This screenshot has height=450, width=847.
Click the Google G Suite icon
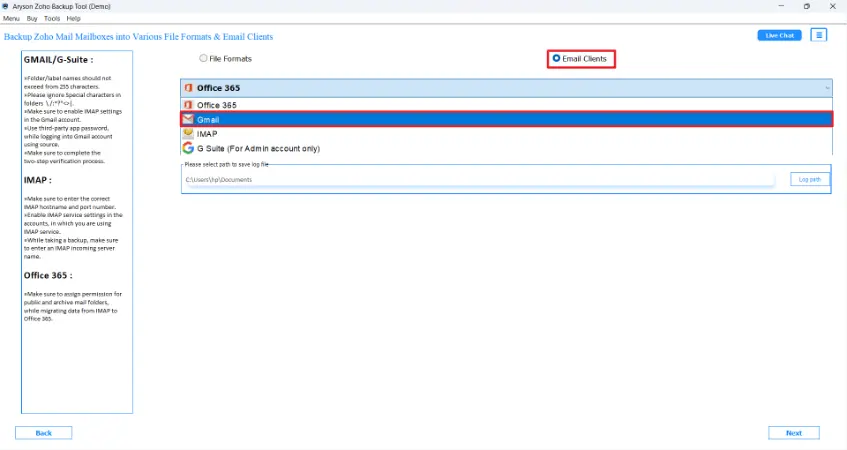pos(188,148)
